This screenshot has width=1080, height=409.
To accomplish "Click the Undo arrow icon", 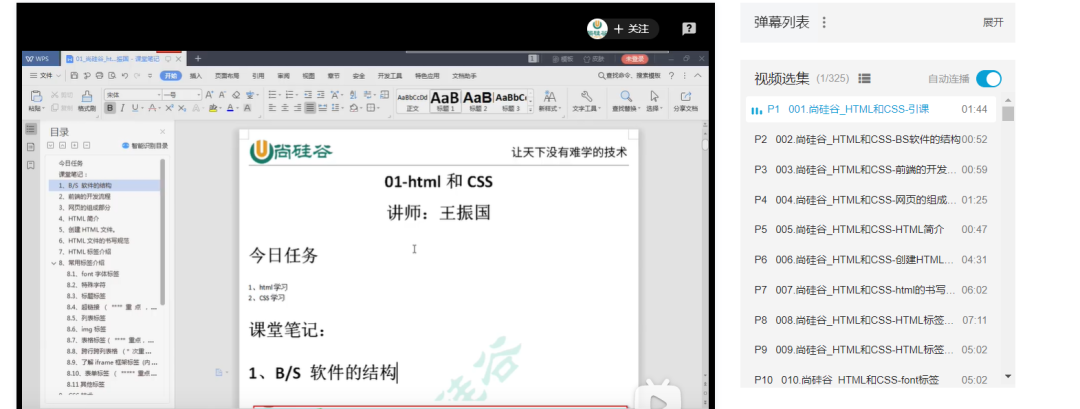I will [x=125, y=76].
